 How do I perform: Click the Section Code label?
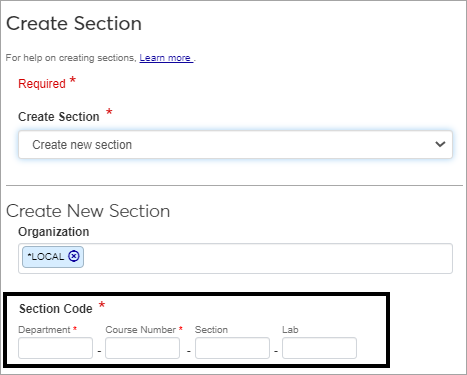pos(56,309)
